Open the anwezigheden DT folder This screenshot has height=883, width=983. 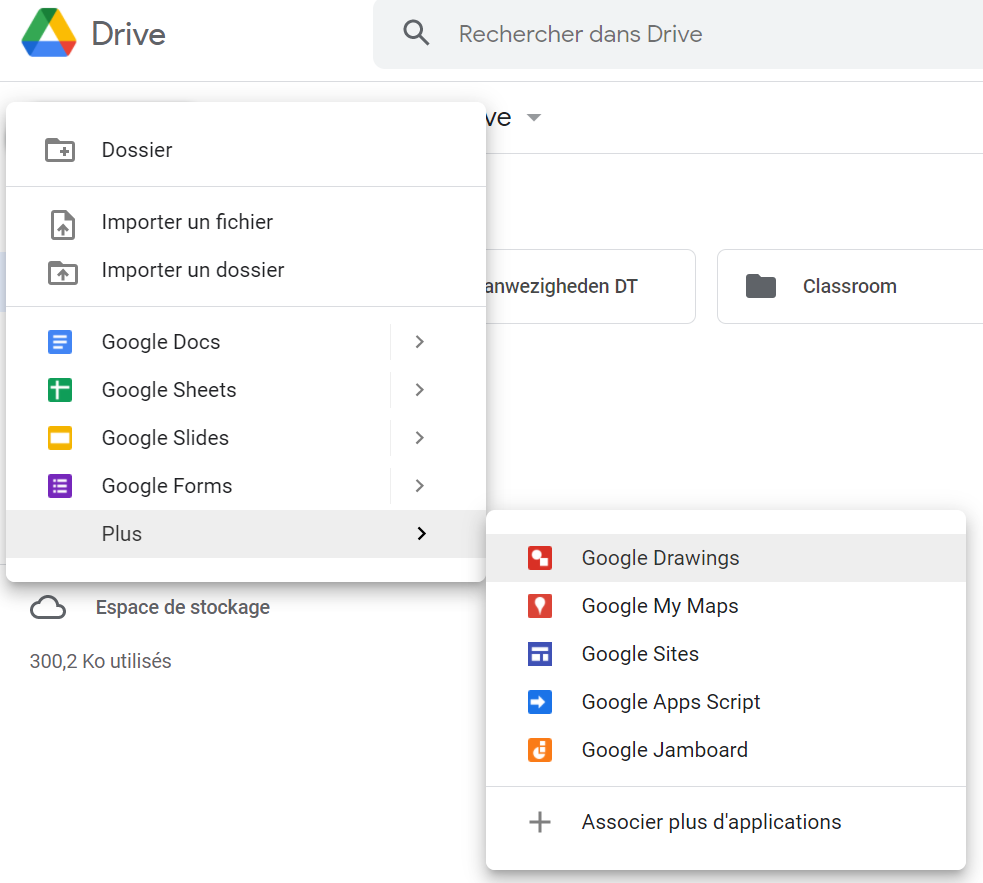[x=591, y=287]
